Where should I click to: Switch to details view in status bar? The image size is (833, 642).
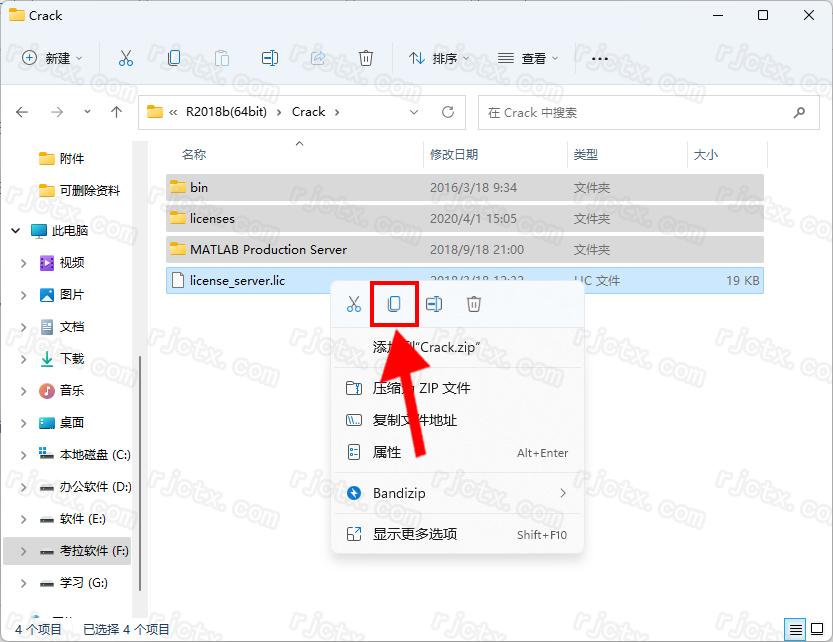pos(795,629)
